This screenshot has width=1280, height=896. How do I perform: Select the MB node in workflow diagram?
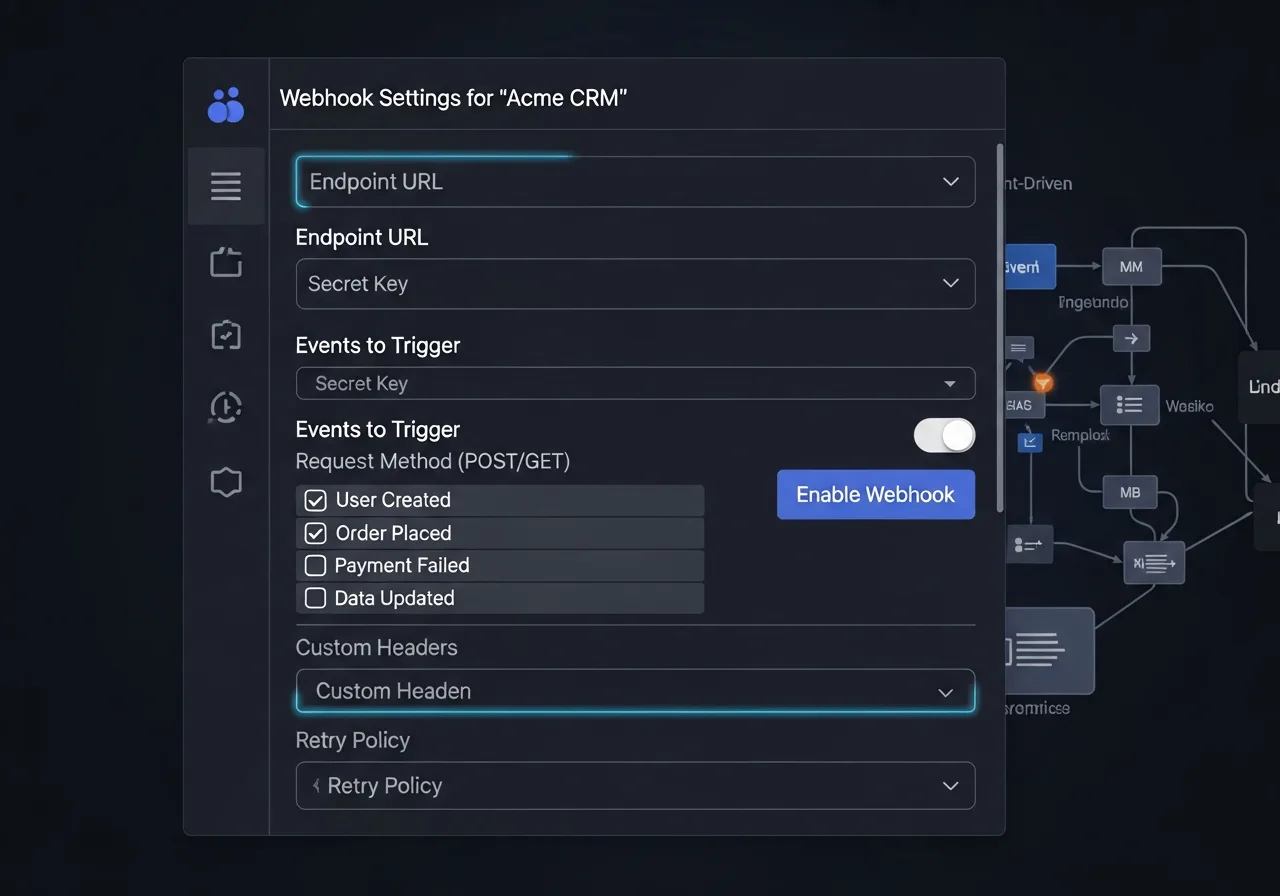click(1130, 493)
